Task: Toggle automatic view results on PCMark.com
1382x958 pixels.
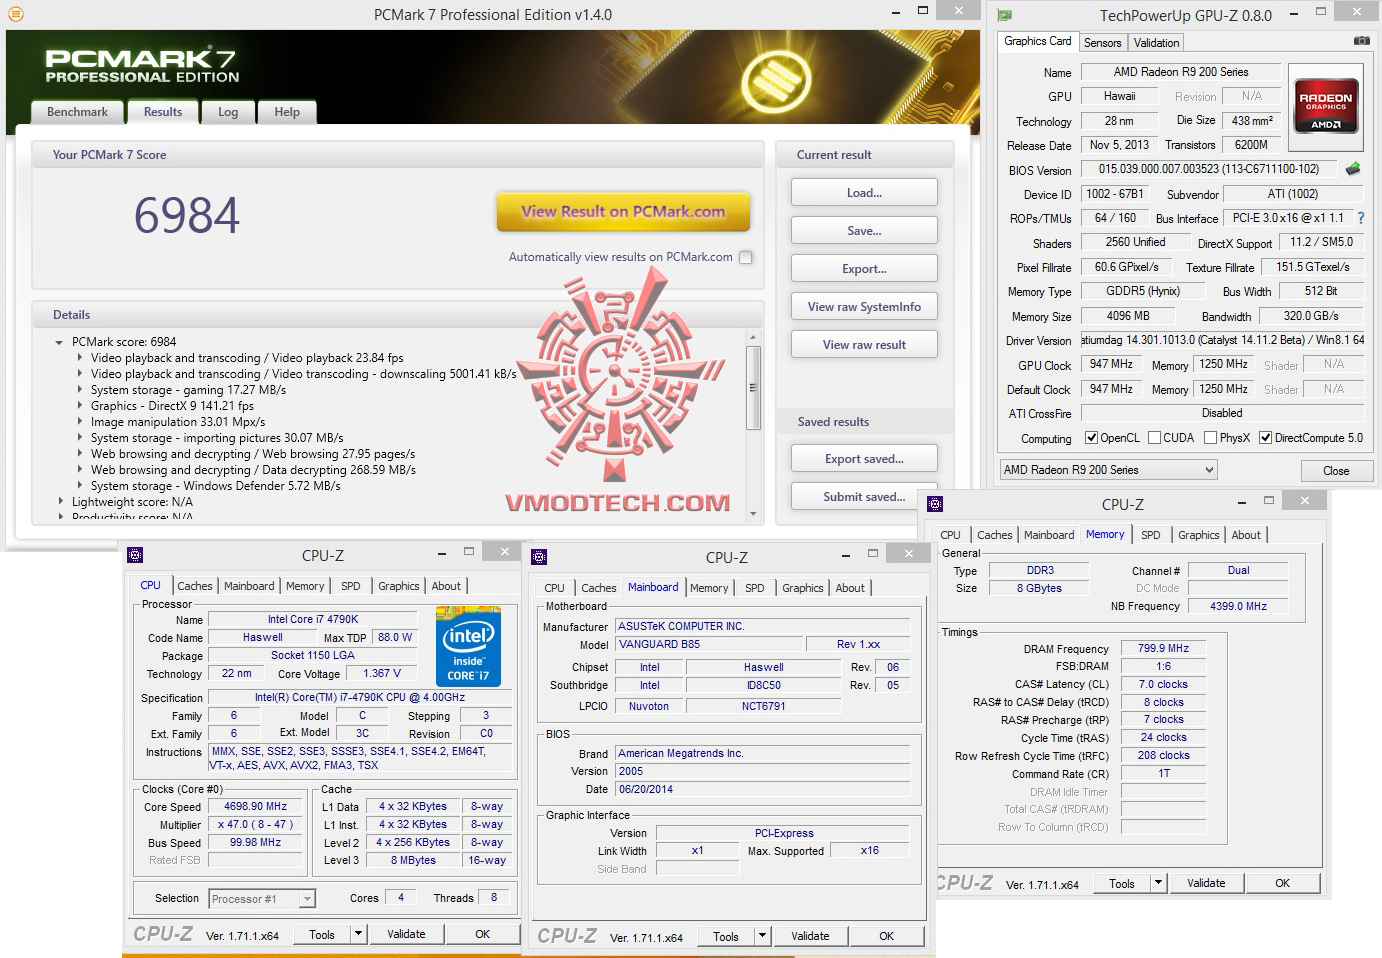Action: tap(745, 257)
